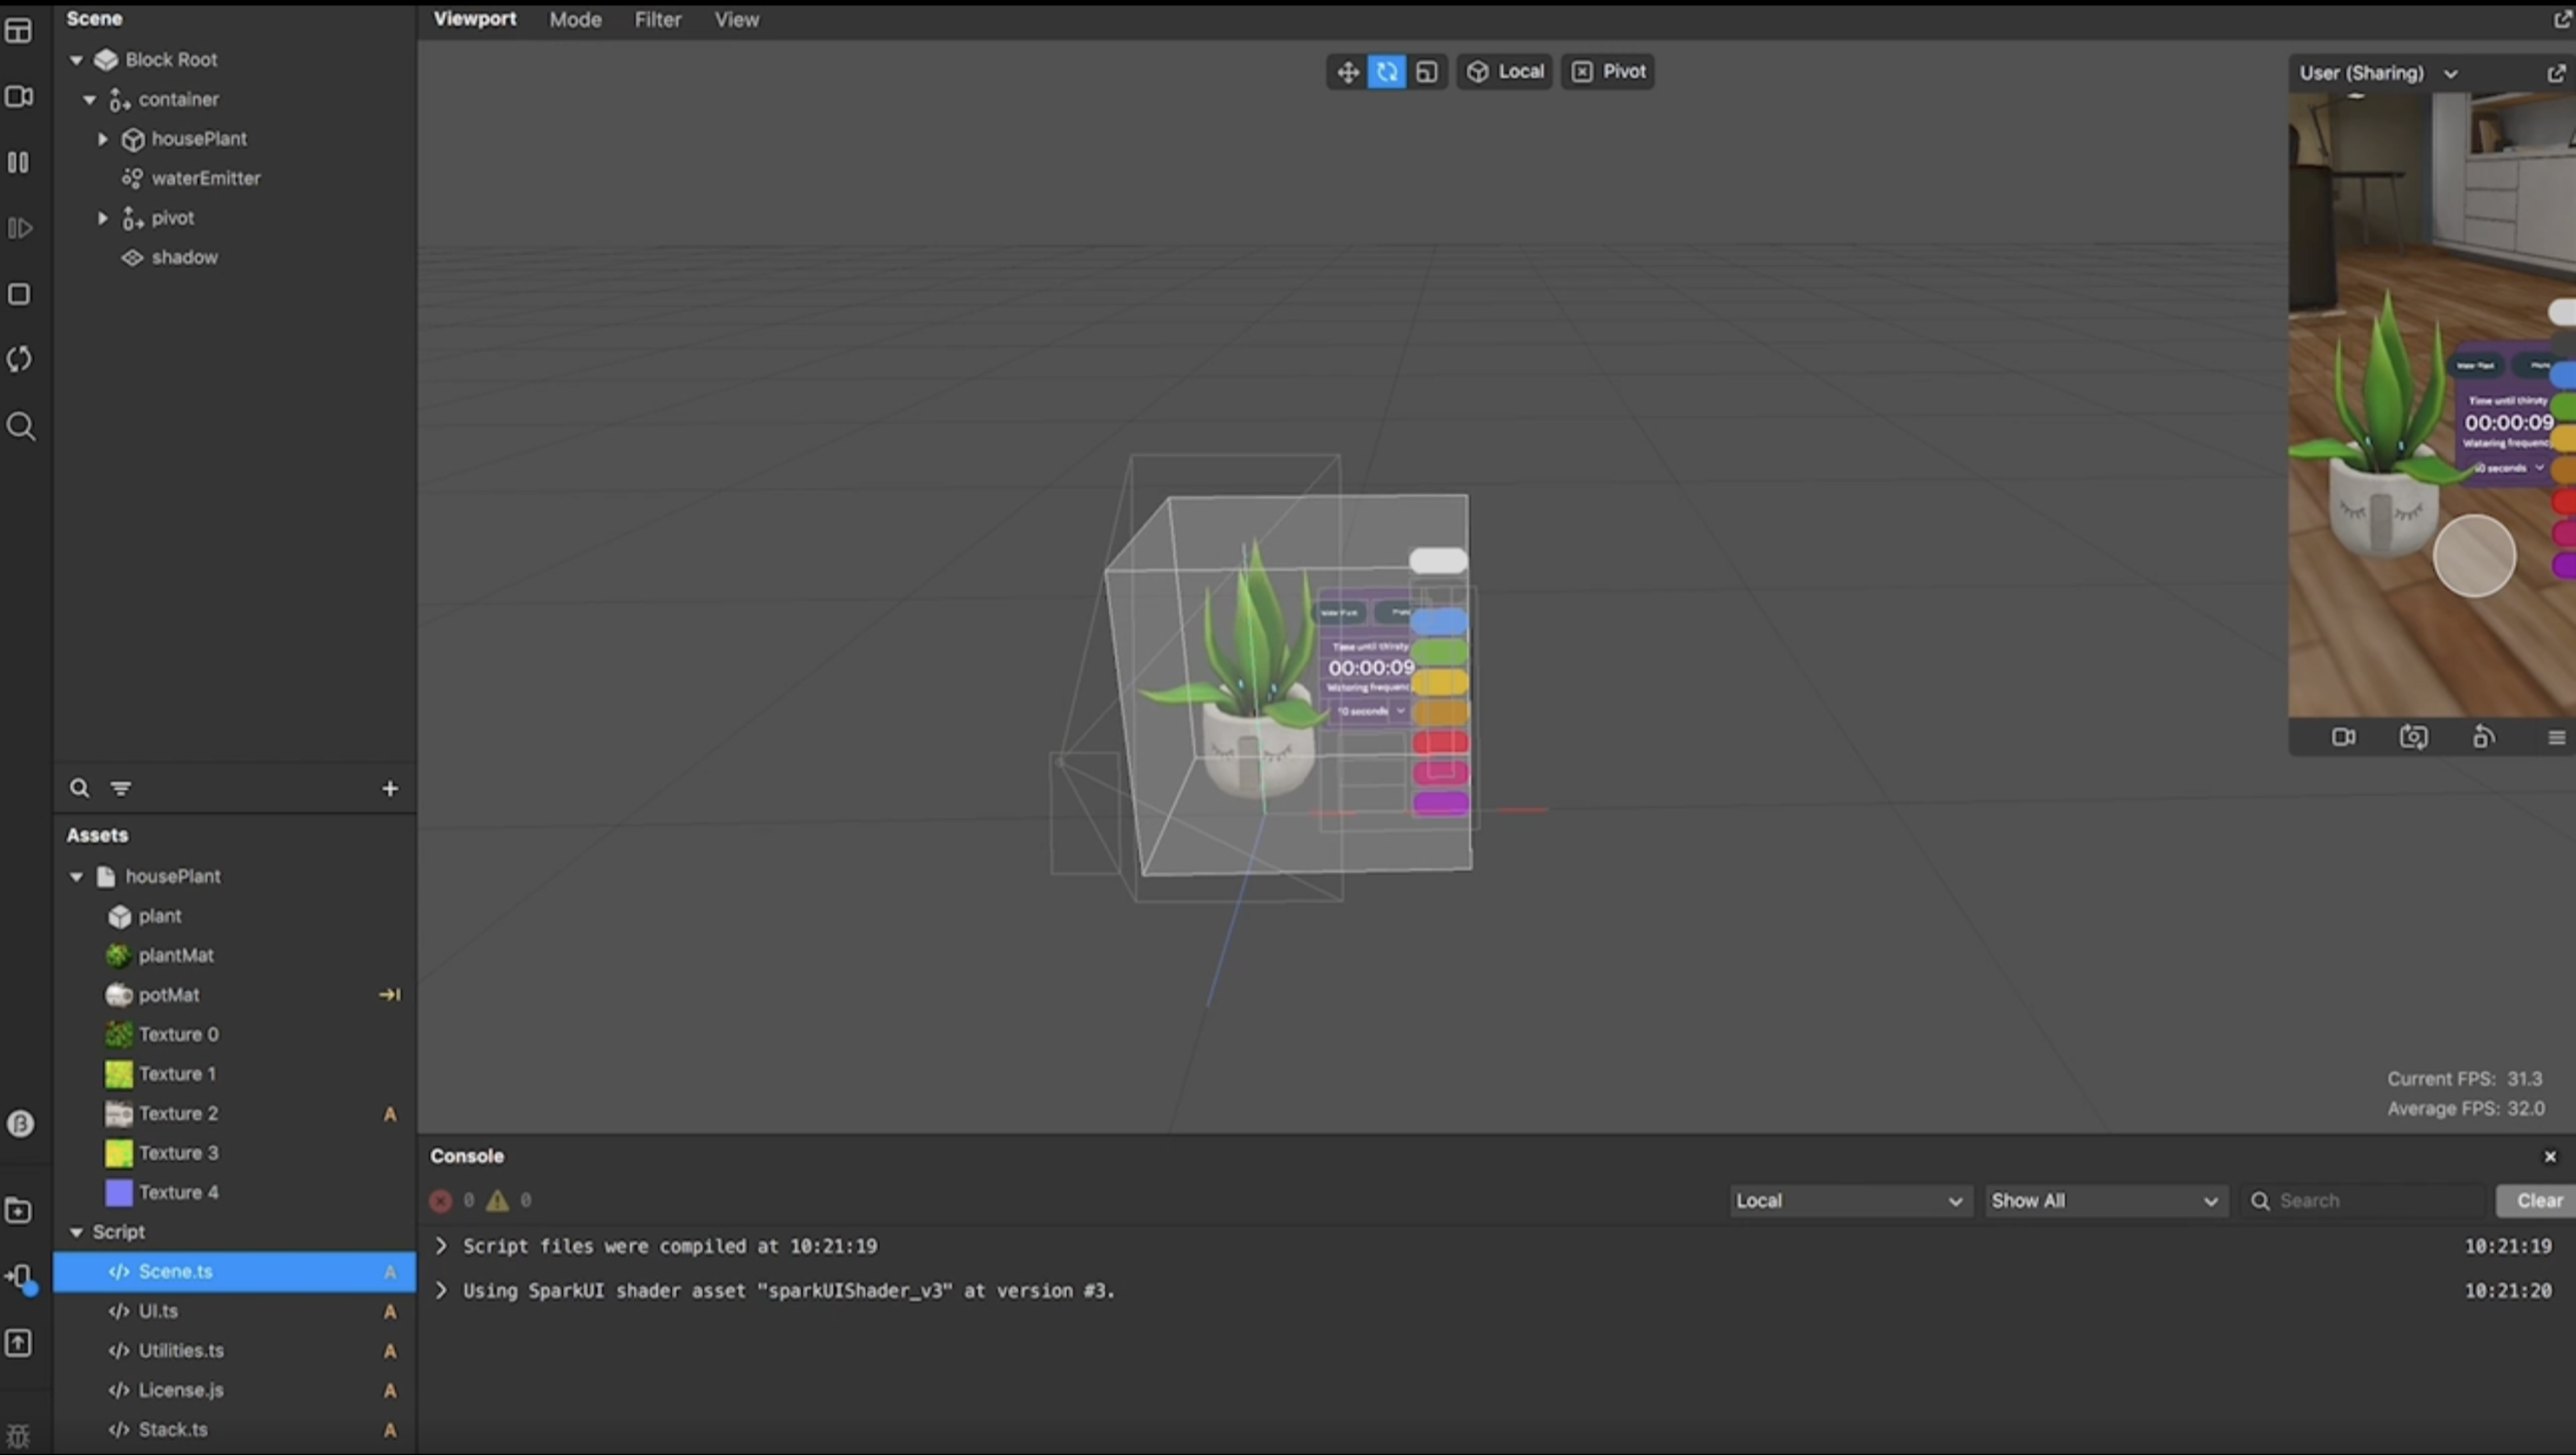Open the search icon in left sidebar
The height and width of the screenshot is (1455, 2576).
[x=20, y=427]
